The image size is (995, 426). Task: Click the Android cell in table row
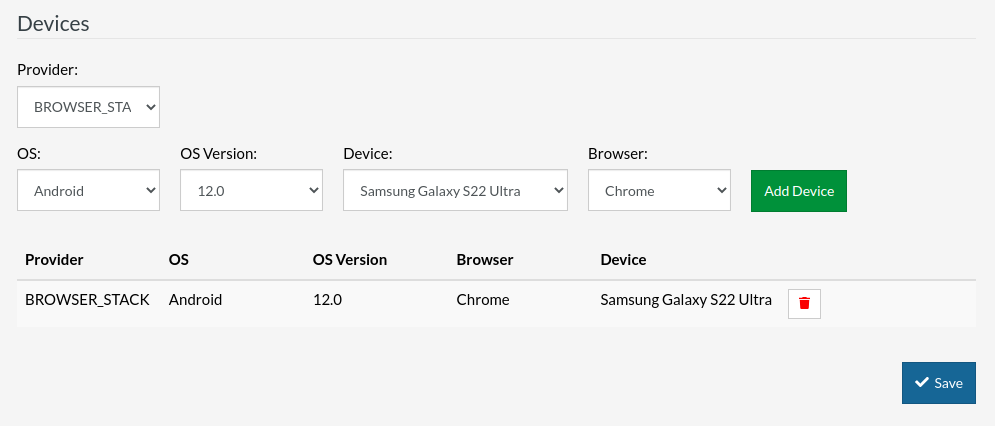(x=195, y=299)
